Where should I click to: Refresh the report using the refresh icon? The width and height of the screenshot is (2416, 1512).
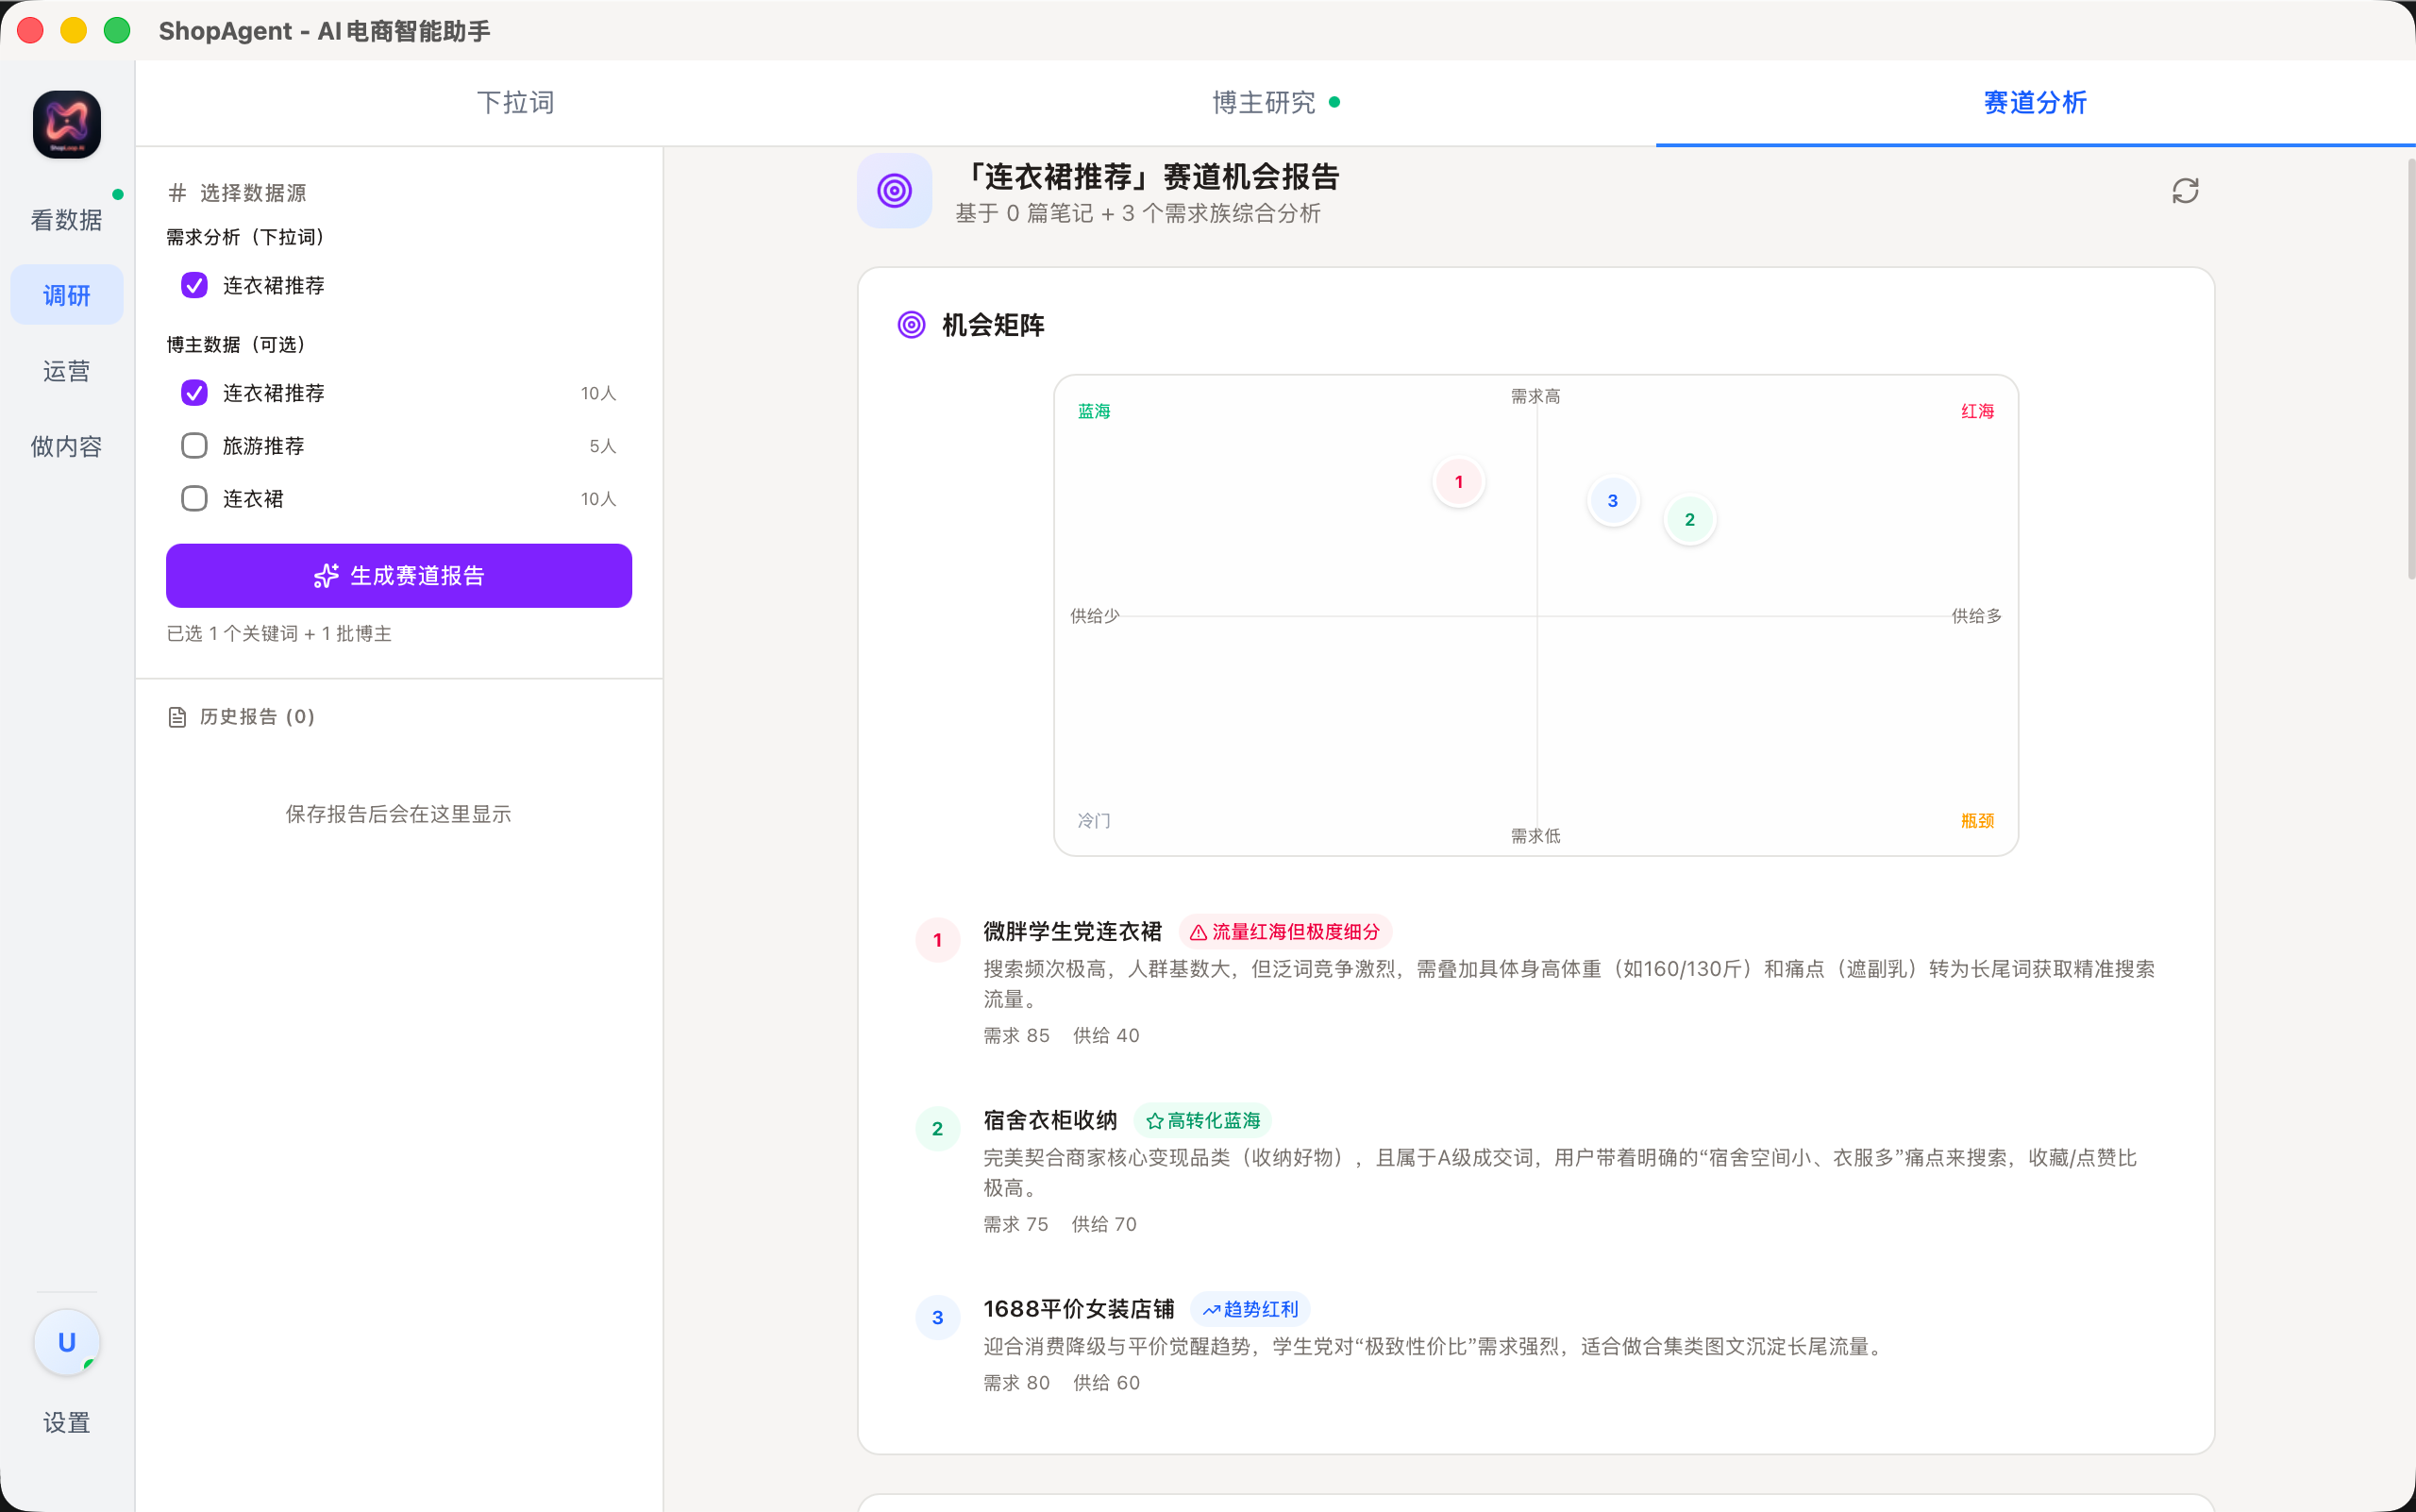(2185, 190)
